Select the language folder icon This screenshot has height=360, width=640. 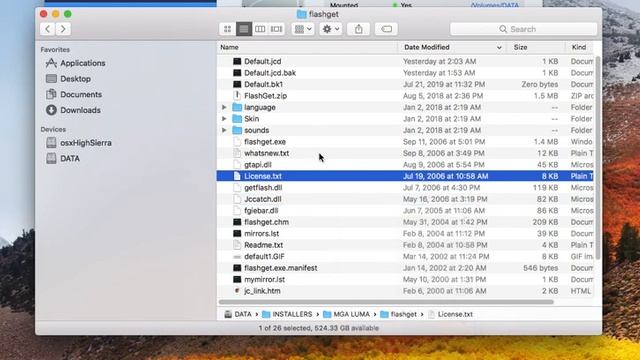pyautogui.click(x=237, y=107)
